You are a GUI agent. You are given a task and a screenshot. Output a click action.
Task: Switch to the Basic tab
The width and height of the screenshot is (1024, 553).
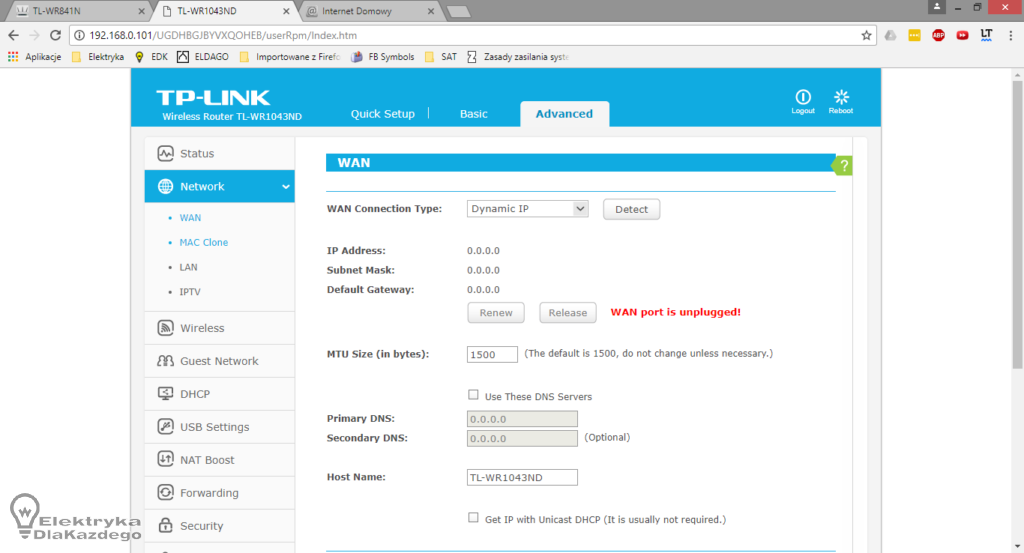coord(473,114)
